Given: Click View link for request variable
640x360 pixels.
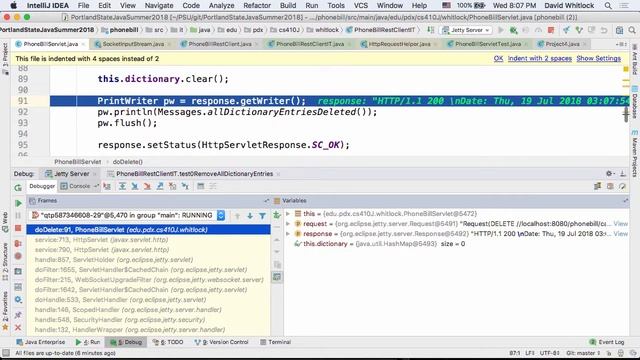Looking at the screenshot, I should tap(620, 224).
